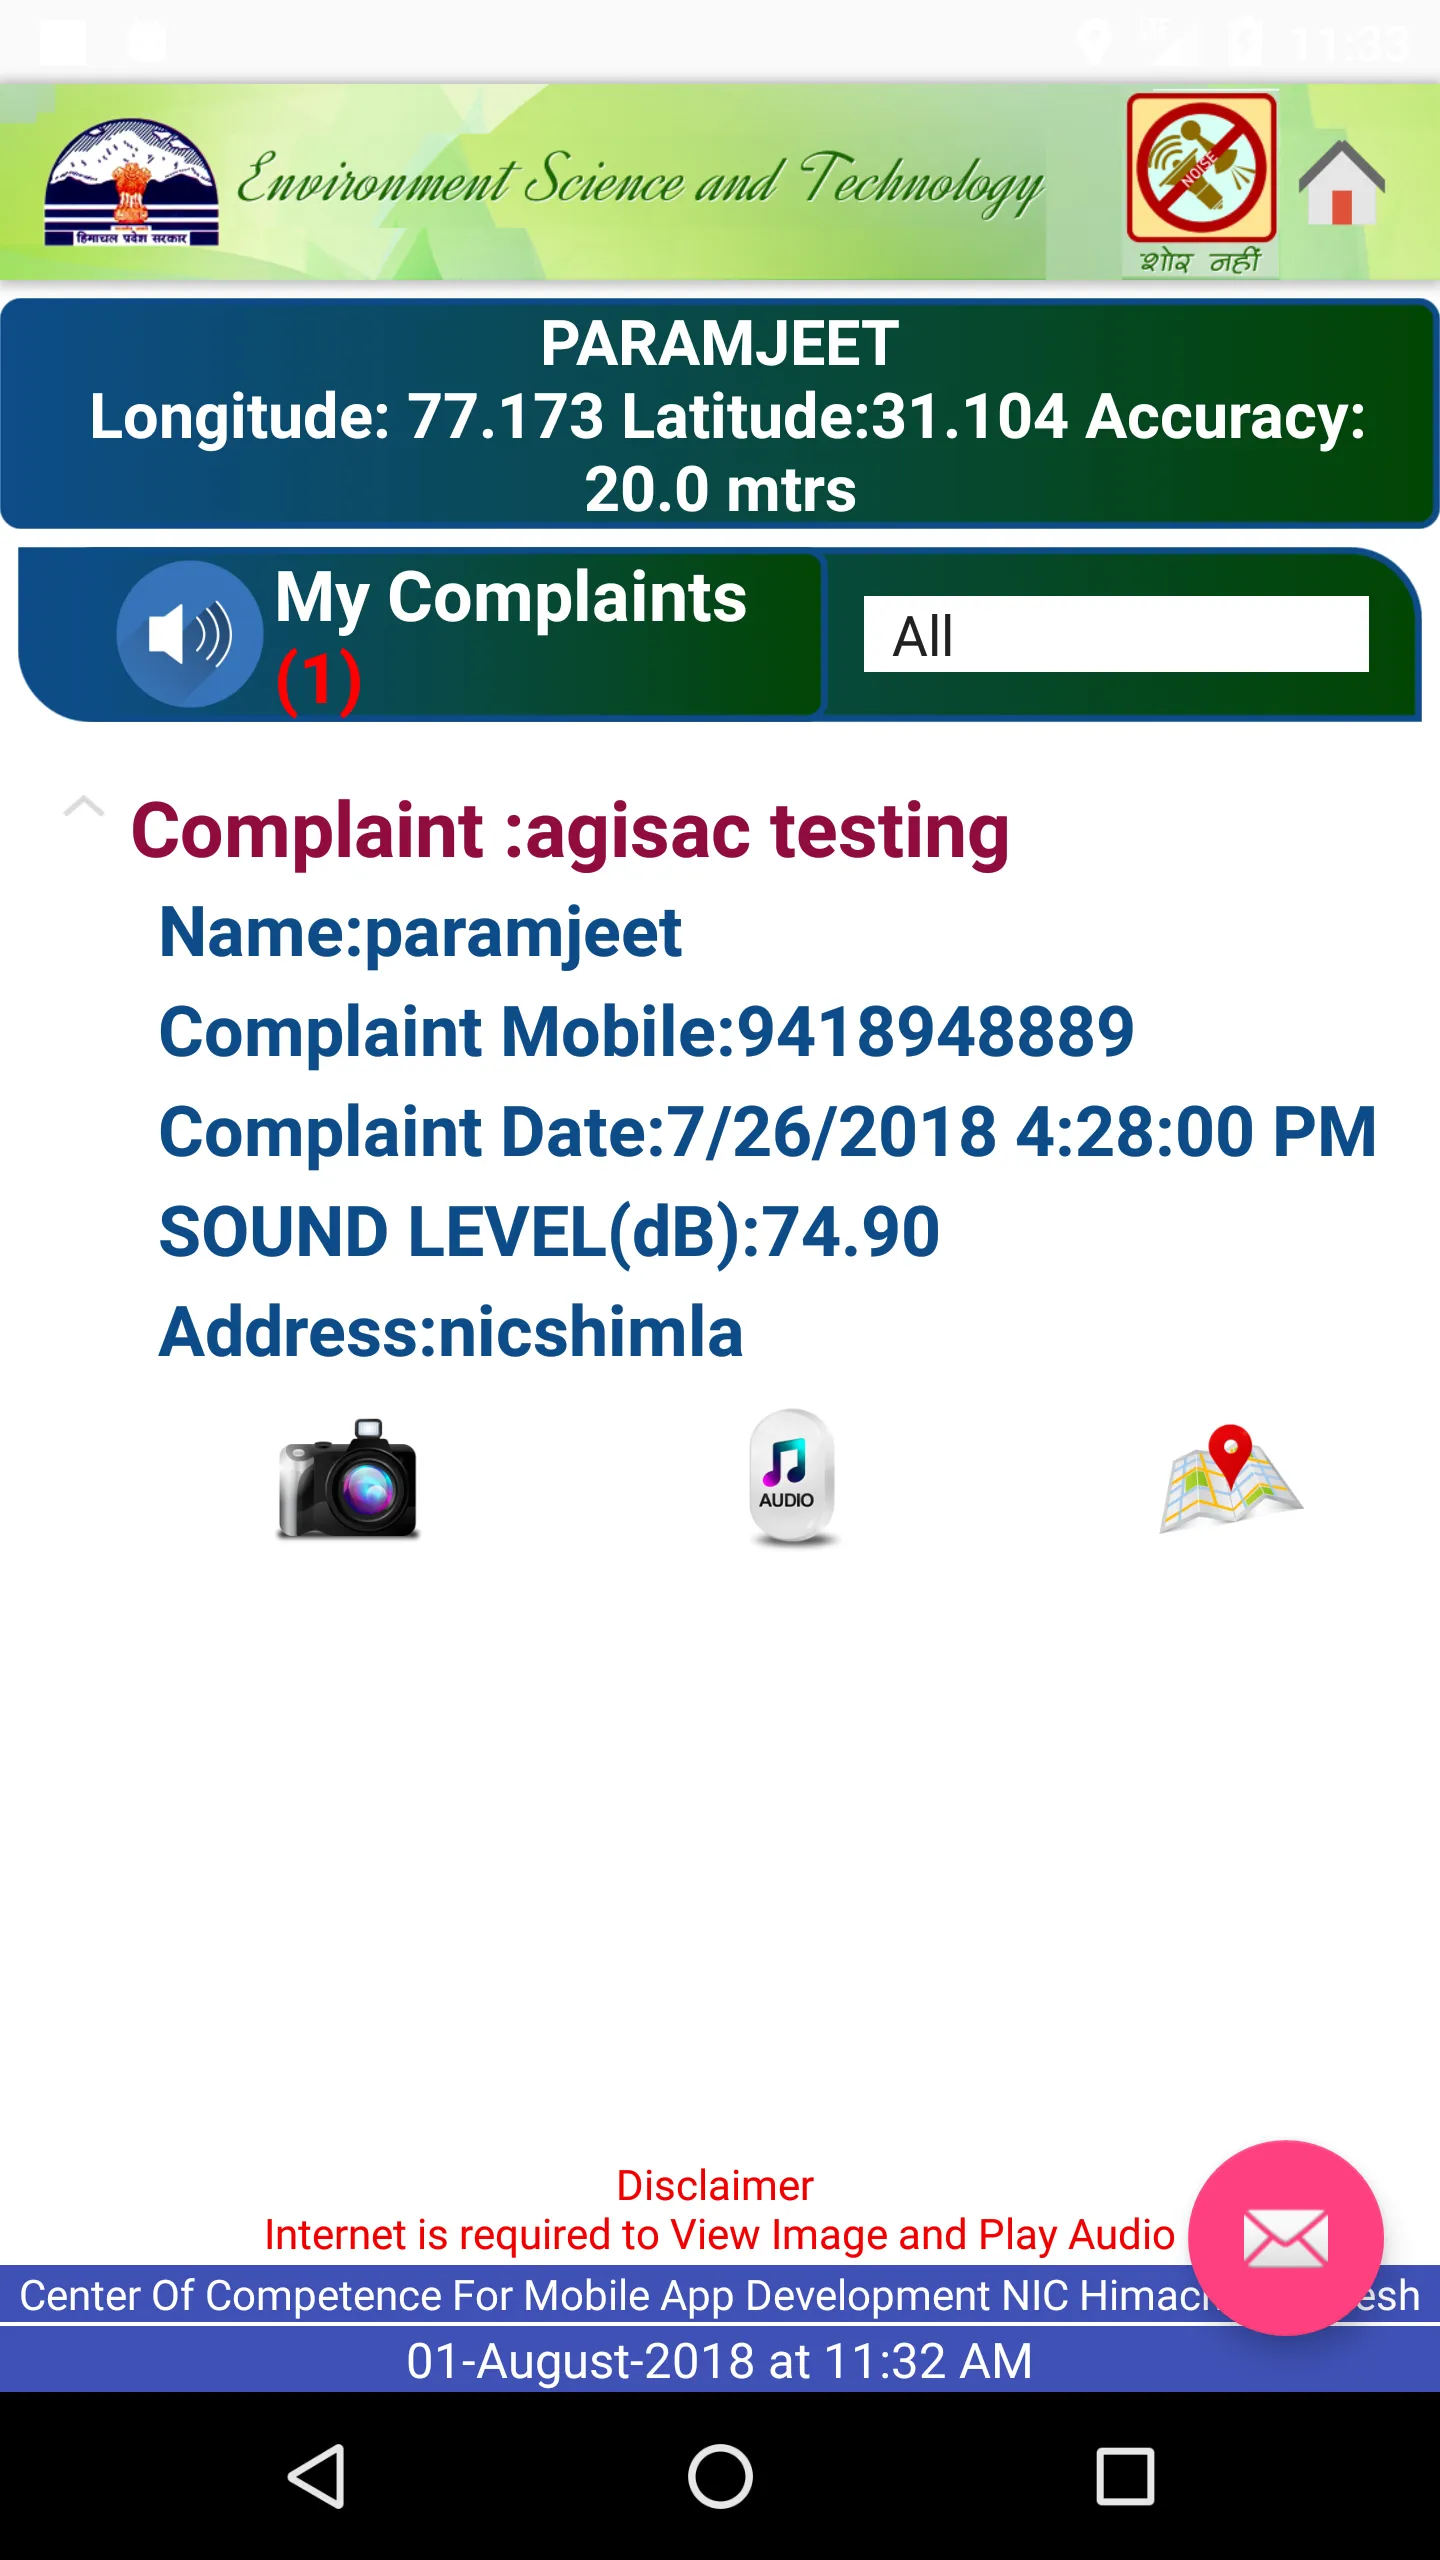Play the complaint audio recording
The width and height of the screenshot is (1440, 2560).
791,1477
